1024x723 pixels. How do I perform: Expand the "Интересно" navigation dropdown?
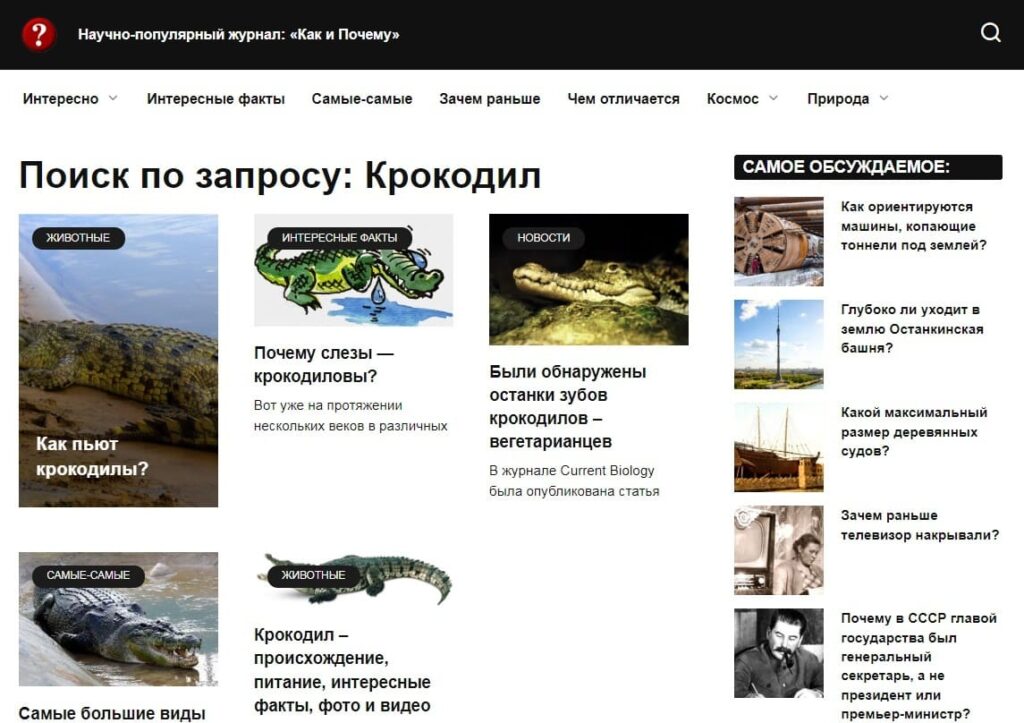click(62, 99)
